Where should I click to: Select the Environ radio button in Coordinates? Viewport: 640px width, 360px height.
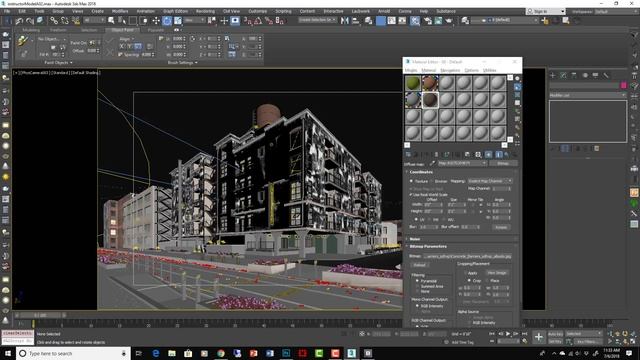(x=431, y=181)
